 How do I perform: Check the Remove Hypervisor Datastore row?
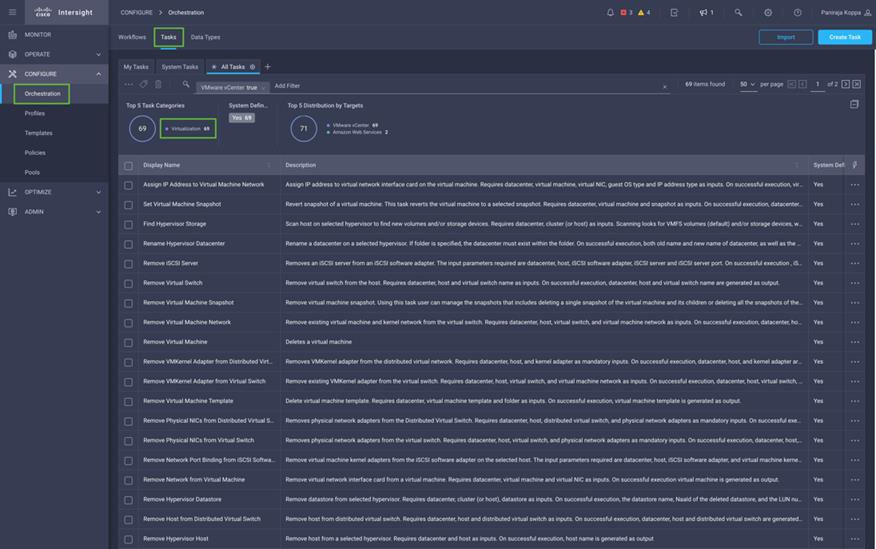click(x=128, y=500)
